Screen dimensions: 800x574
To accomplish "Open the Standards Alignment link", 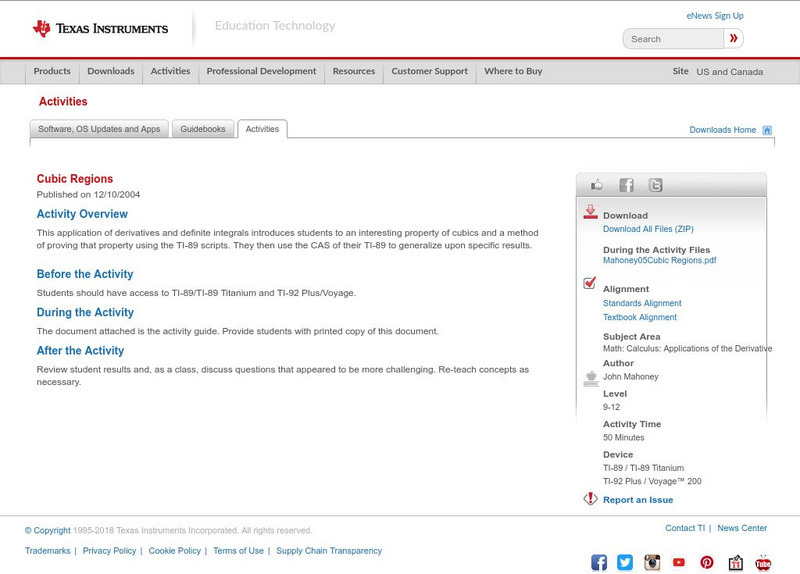I will [x=642, y=303].
